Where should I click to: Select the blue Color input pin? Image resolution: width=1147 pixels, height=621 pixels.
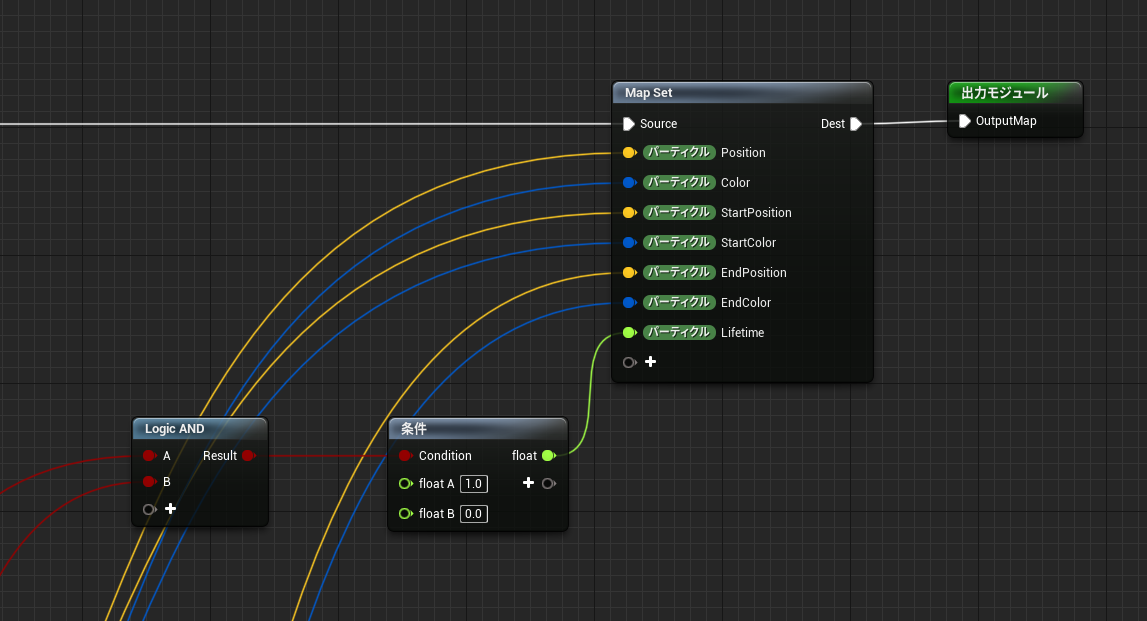click(x=629, y=183)
